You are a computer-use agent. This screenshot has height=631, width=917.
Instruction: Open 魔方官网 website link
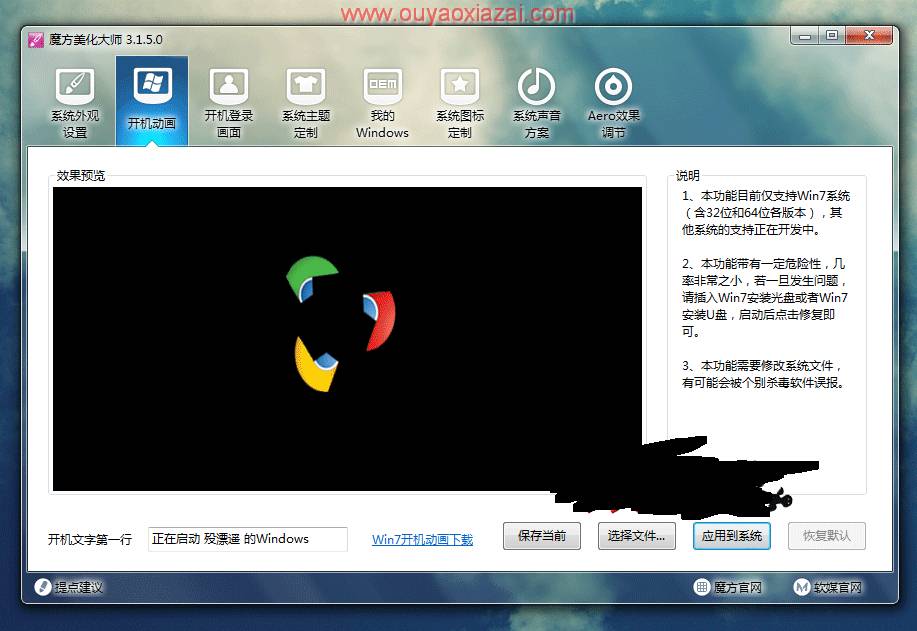point(728,587)
